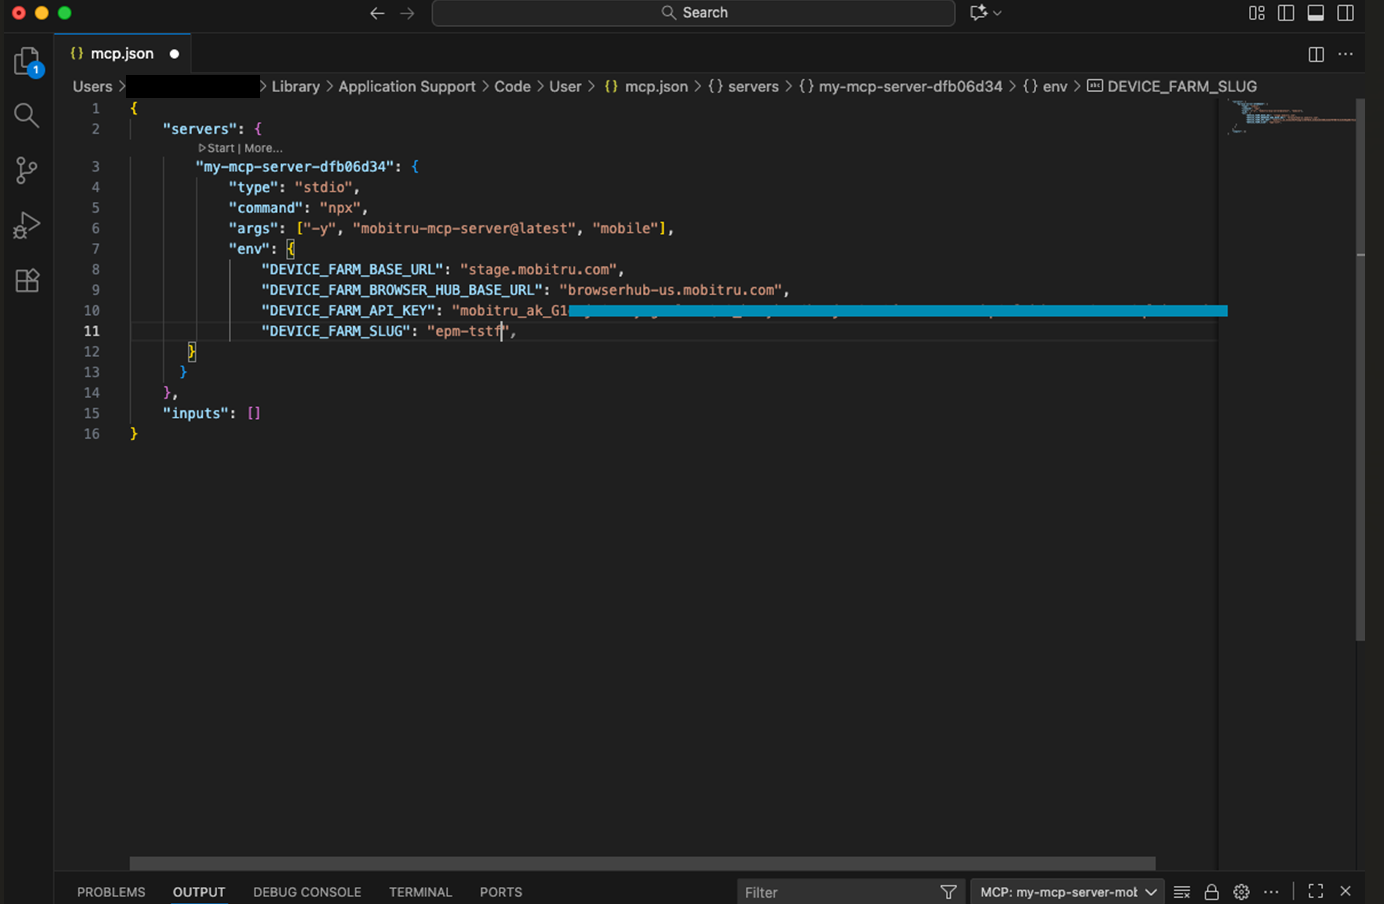This screenshot has width=1384, height=904.
Task: Open the Search view in activity bar
Action: click(27, 116)
